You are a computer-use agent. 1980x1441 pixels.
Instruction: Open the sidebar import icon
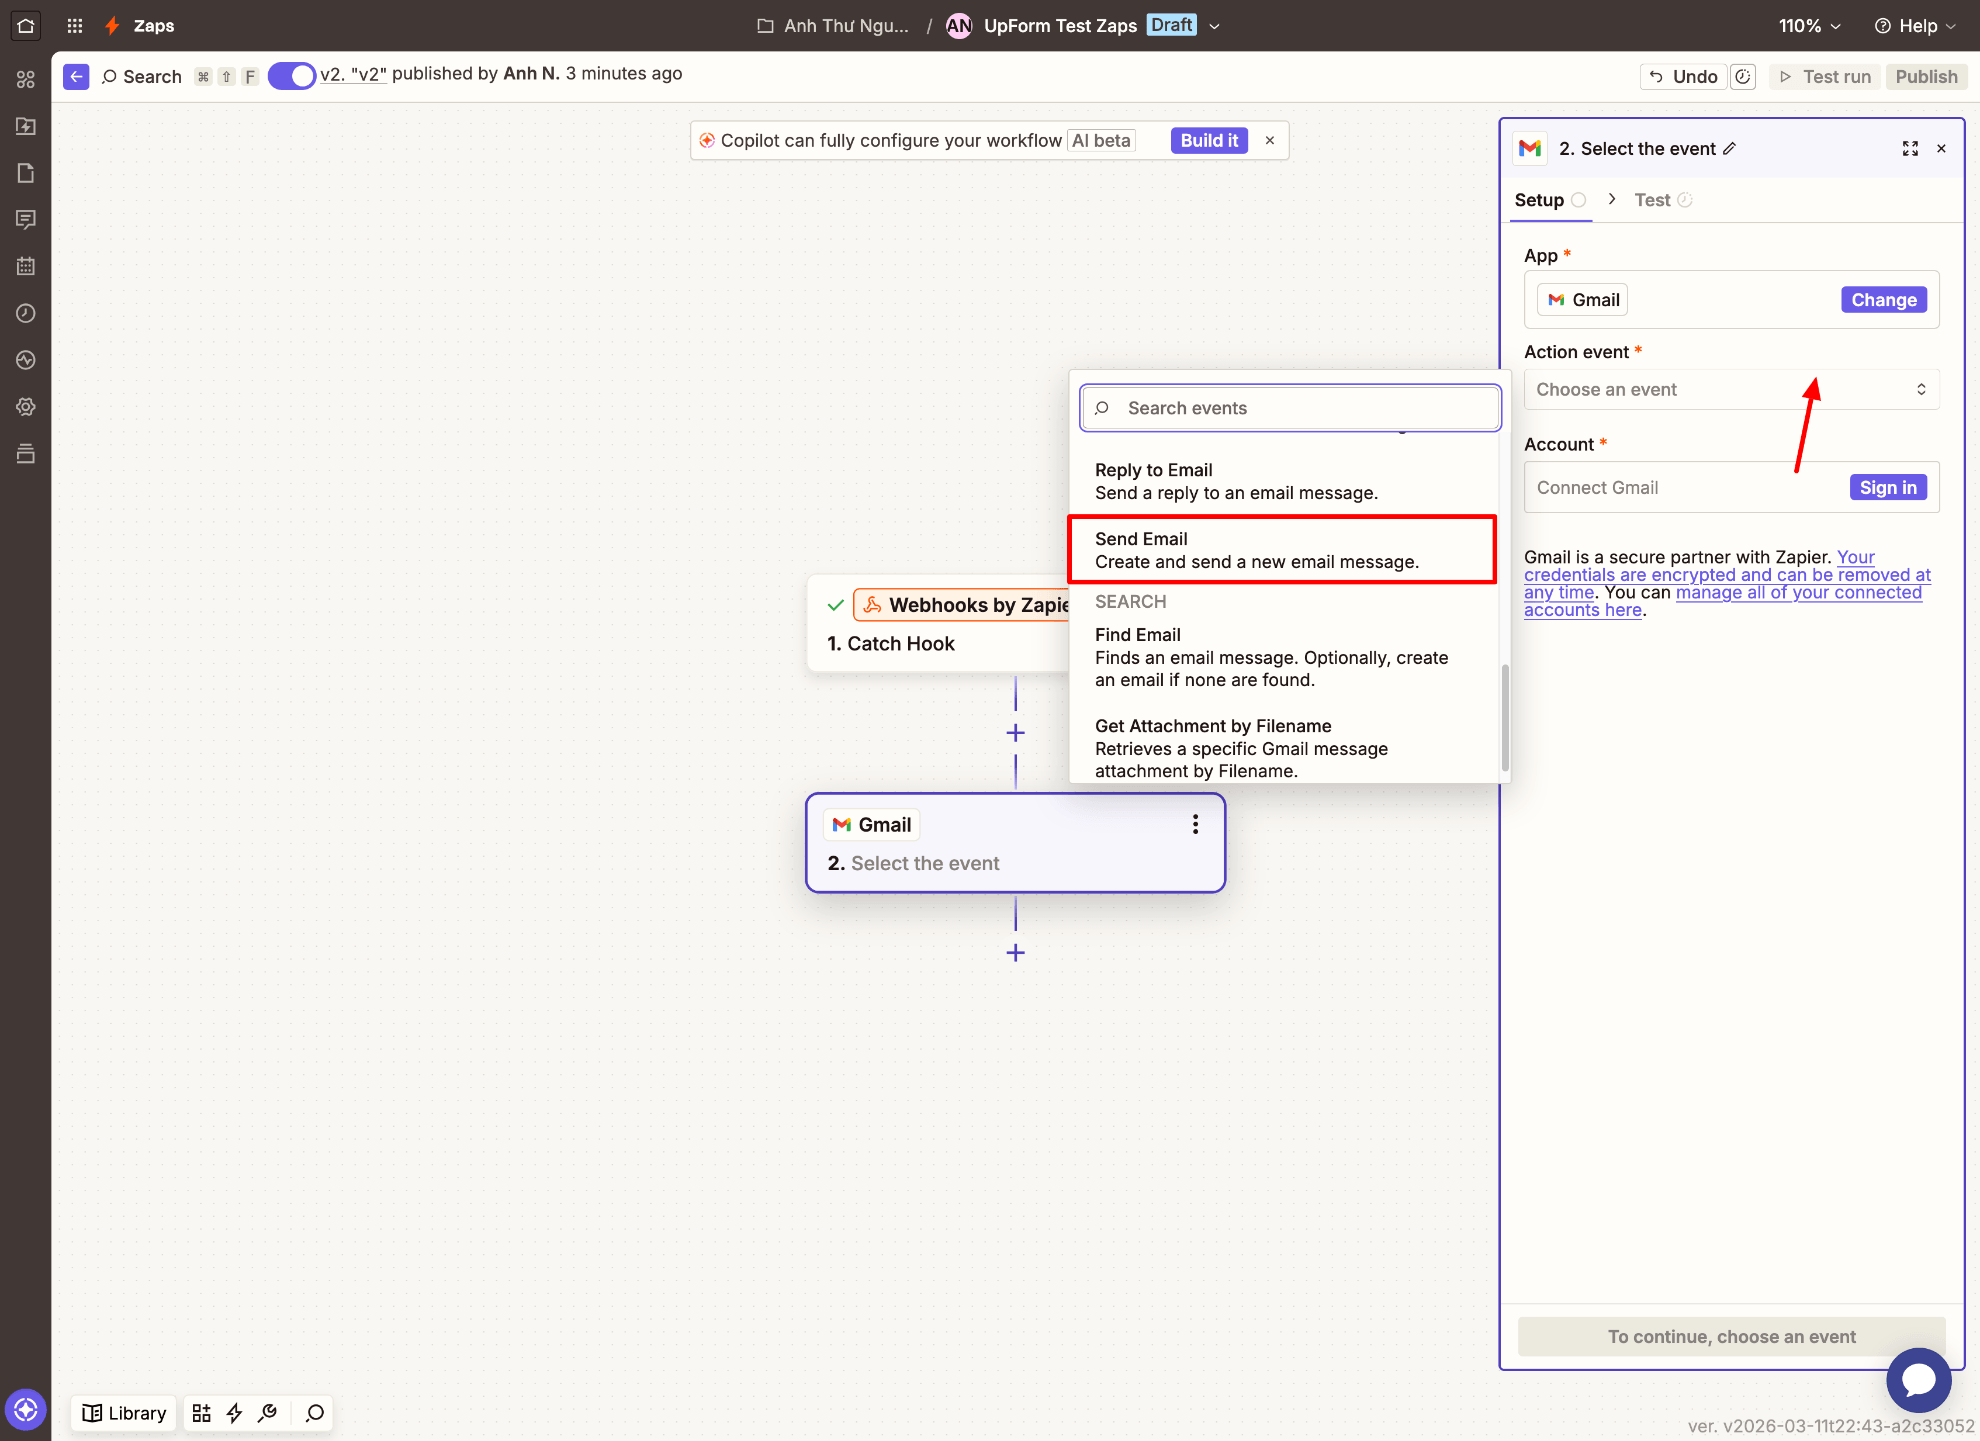click(26, 126)
